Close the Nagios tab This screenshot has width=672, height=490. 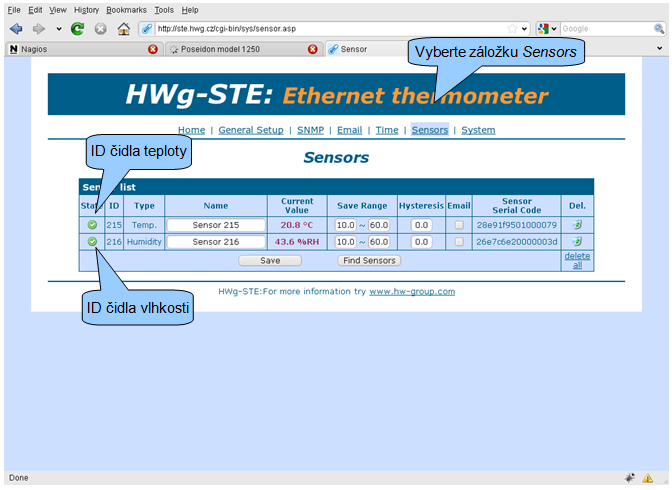[x=153, y=49]
